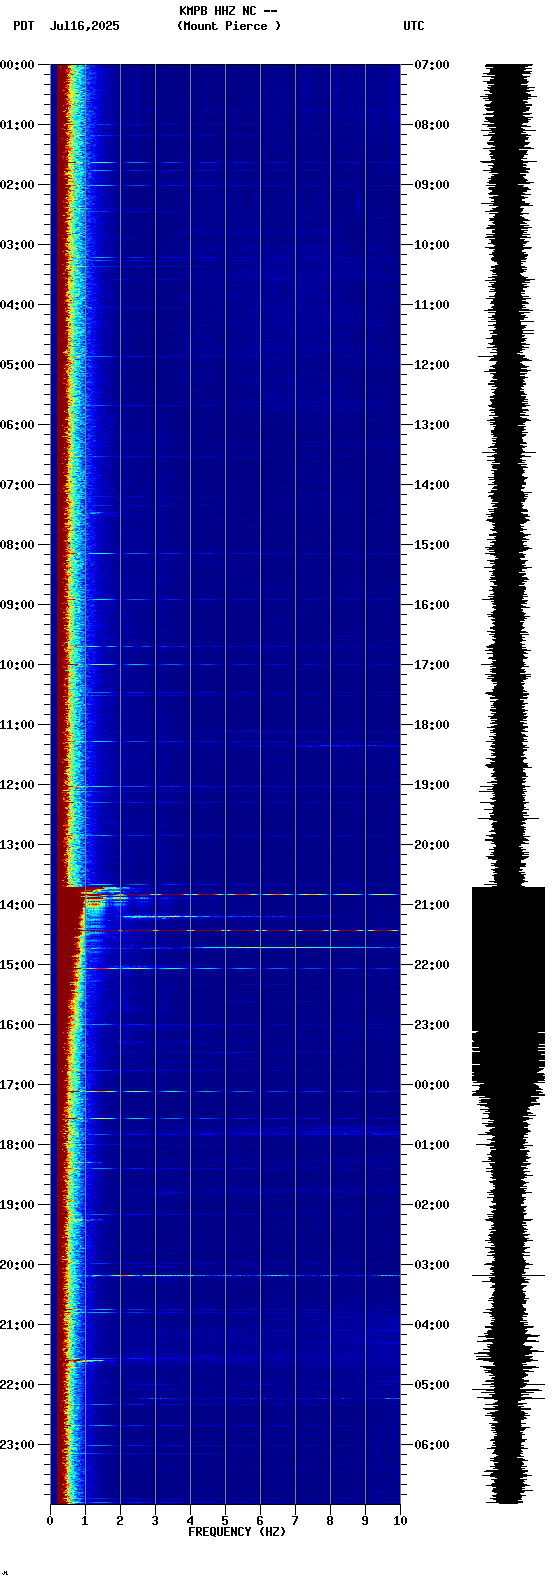Click the 0 Hz frequency tick label
Screen dimensions: 552x1584
[x=50, y=1521]
